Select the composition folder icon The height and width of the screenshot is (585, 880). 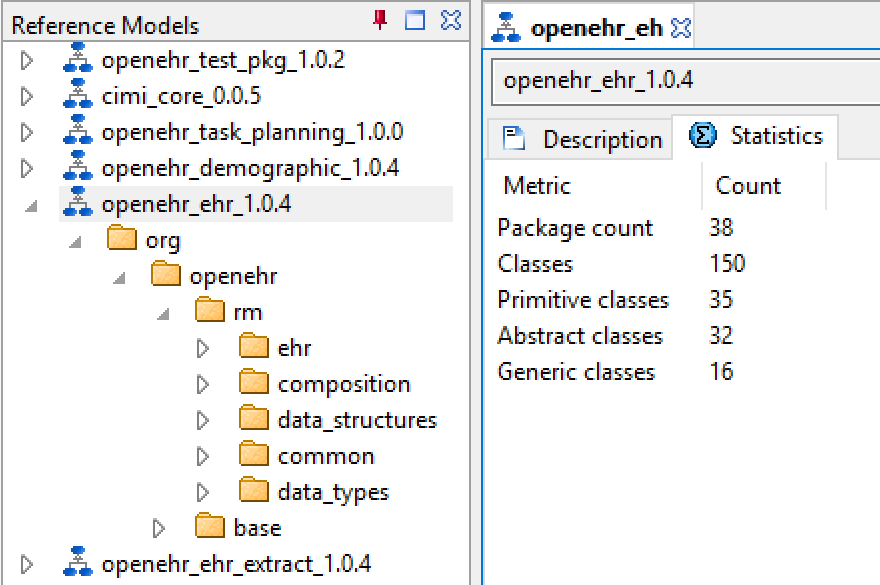[254, 383]
